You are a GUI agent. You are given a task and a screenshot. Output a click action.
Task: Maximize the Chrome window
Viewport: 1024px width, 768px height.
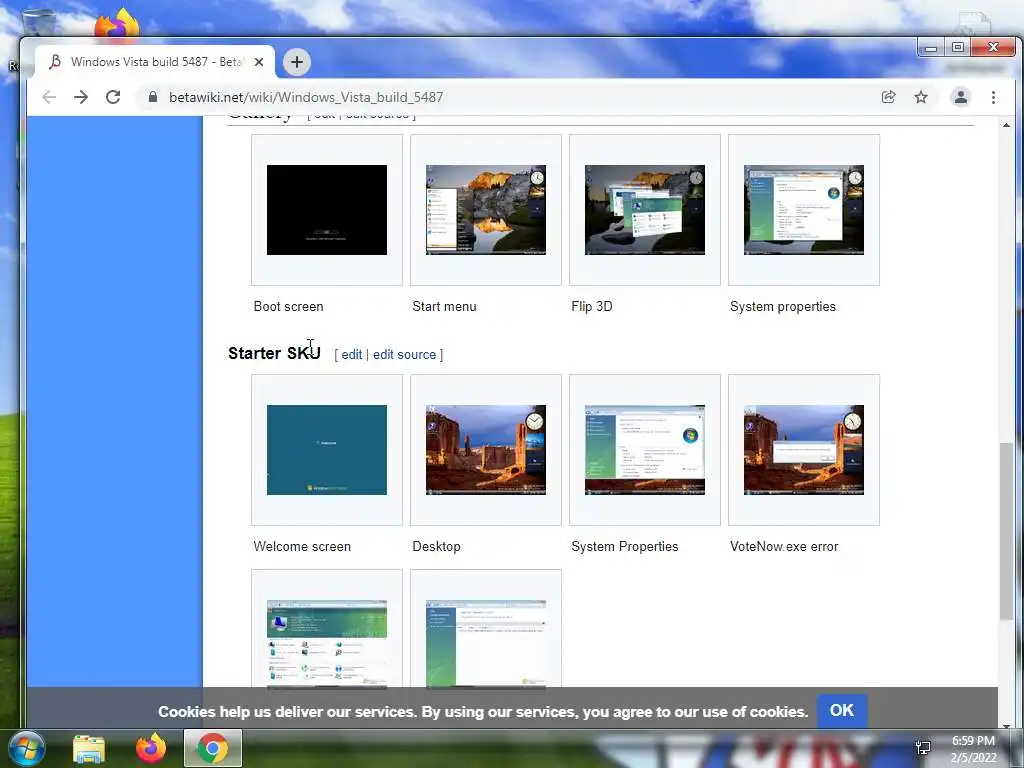click(958, 48)
